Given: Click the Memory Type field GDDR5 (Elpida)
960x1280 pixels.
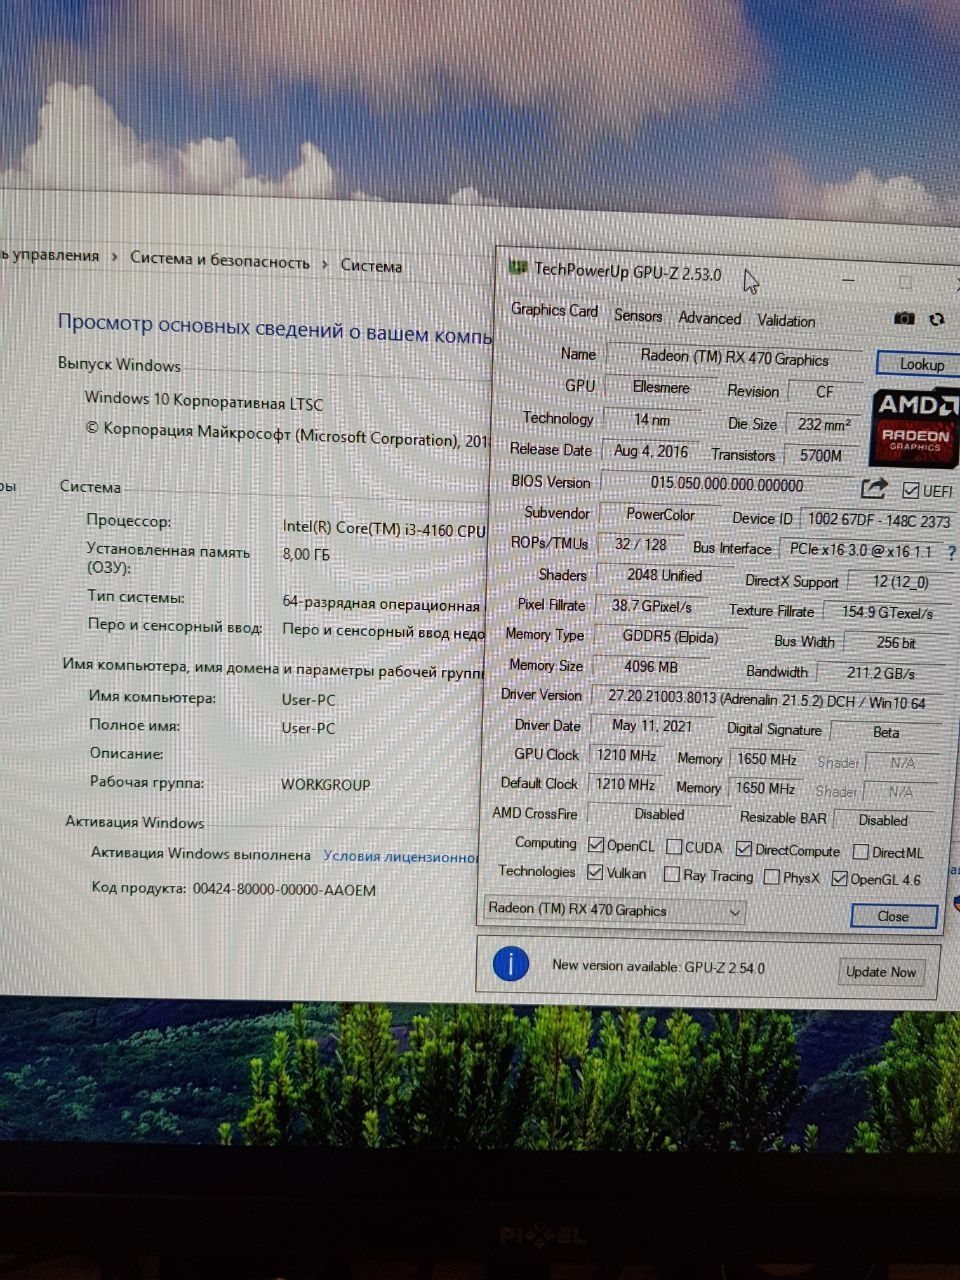Looking at the screenshot, I should point(670,637).
